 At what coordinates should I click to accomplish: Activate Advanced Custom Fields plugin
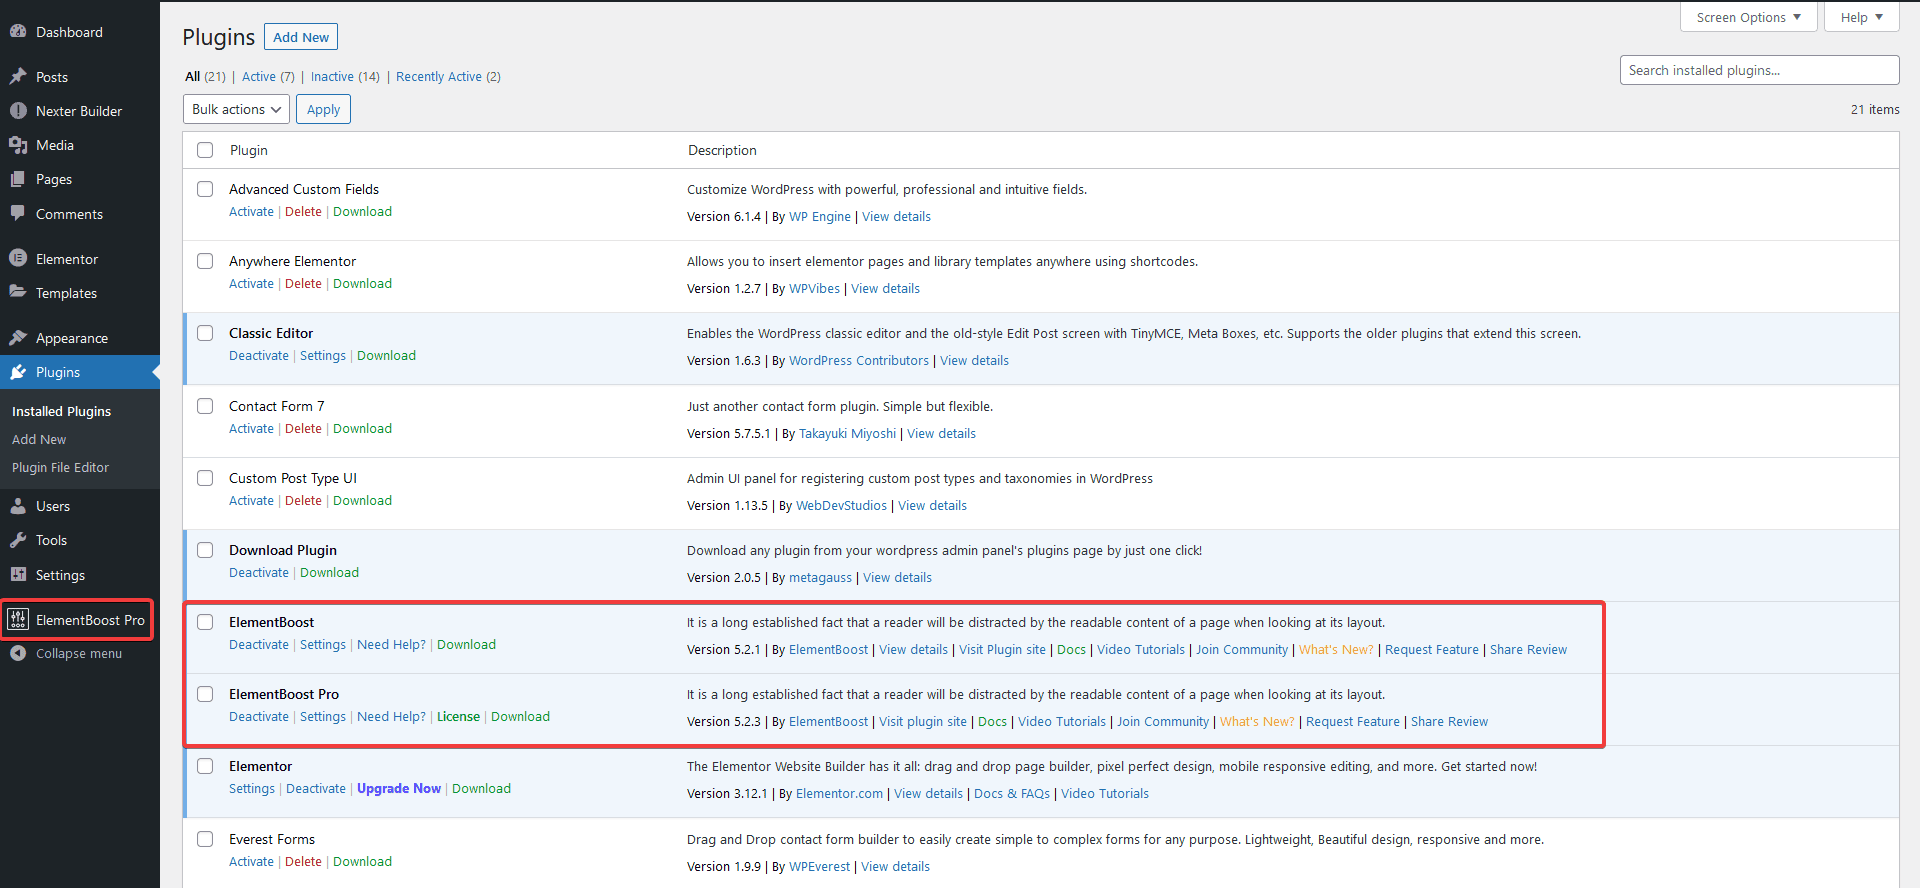click(251, 211)
